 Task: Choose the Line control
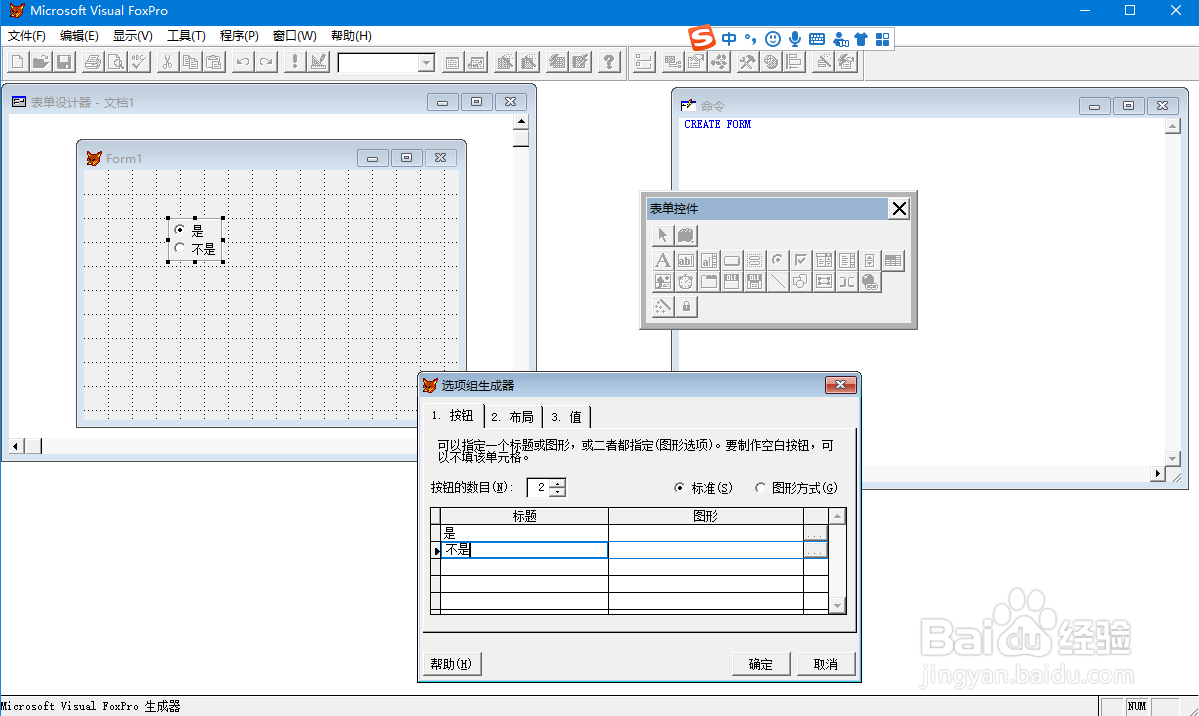point(778,282)
